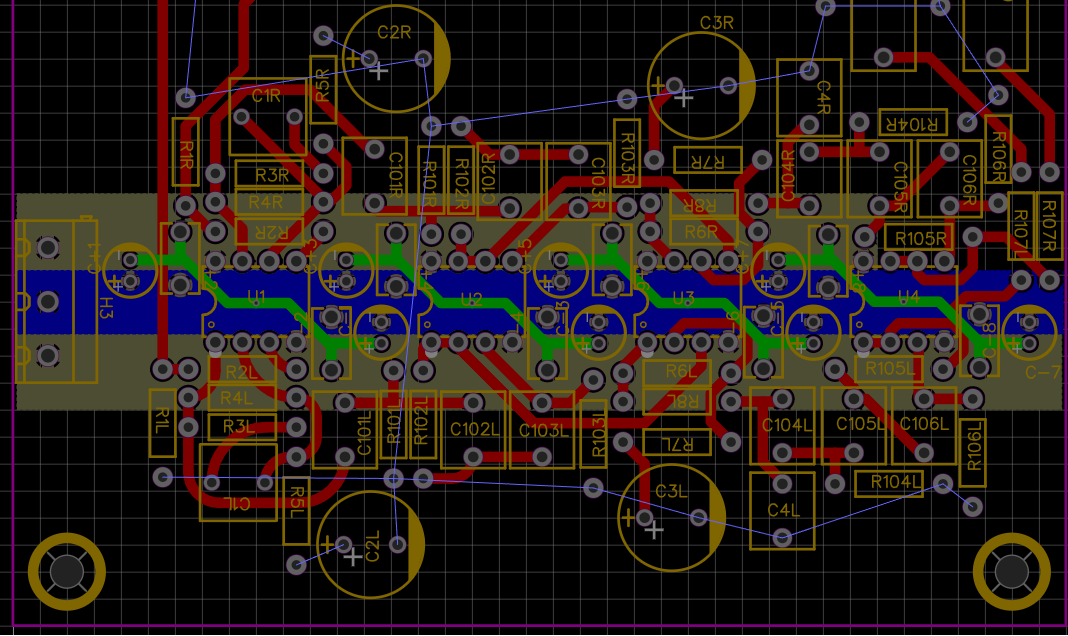Click the C1L capacitor footprint

click(x=238, y=483)
